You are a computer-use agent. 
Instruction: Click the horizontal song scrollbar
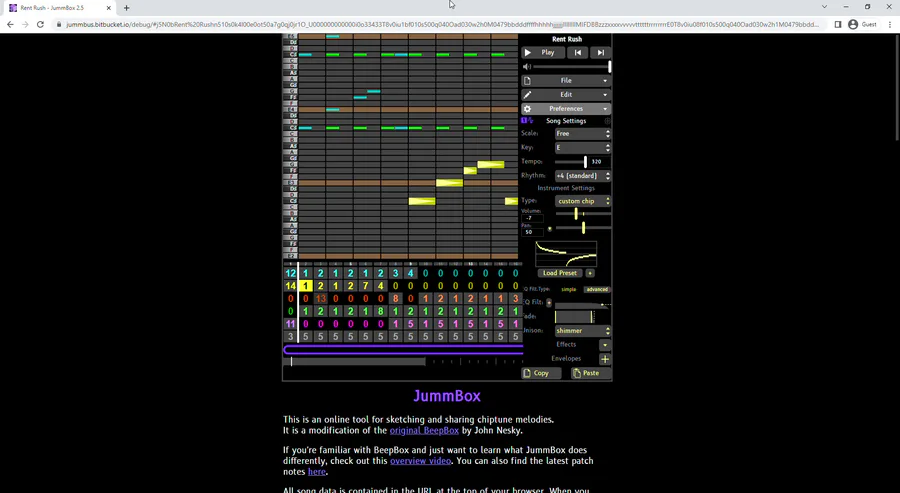(x=403, y=362)
